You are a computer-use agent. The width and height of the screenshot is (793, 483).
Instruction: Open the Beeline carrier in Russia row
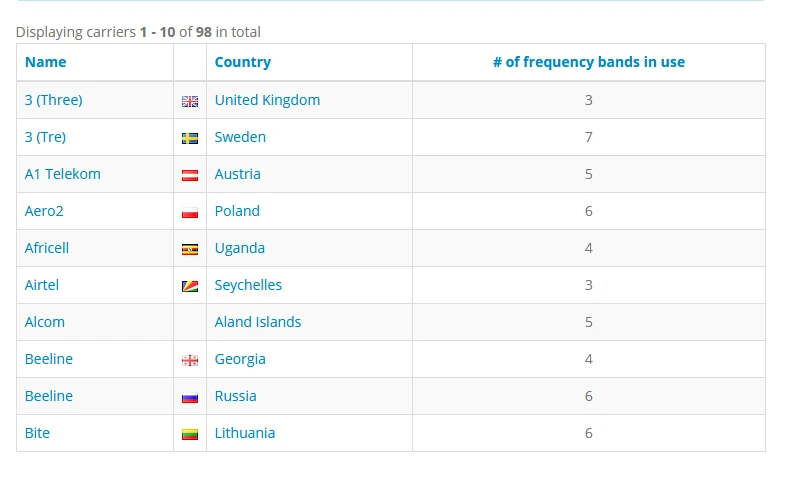[x=49, y=396]
